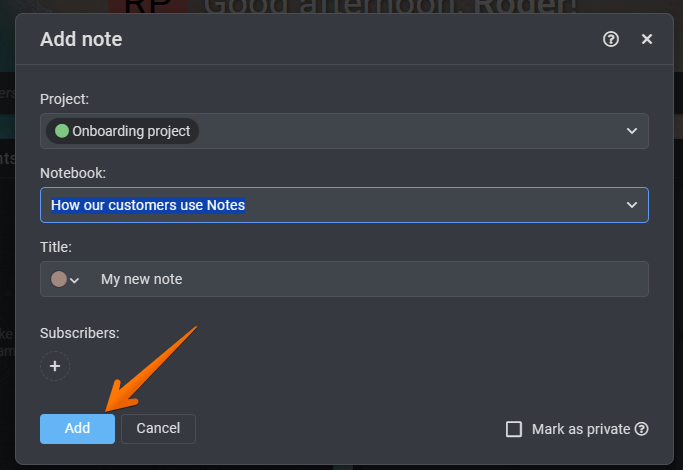Screen dimensions: 683x470
Task: Open the help icon in the dialog header
Action: pyautogui.click(x=611, y=39)
